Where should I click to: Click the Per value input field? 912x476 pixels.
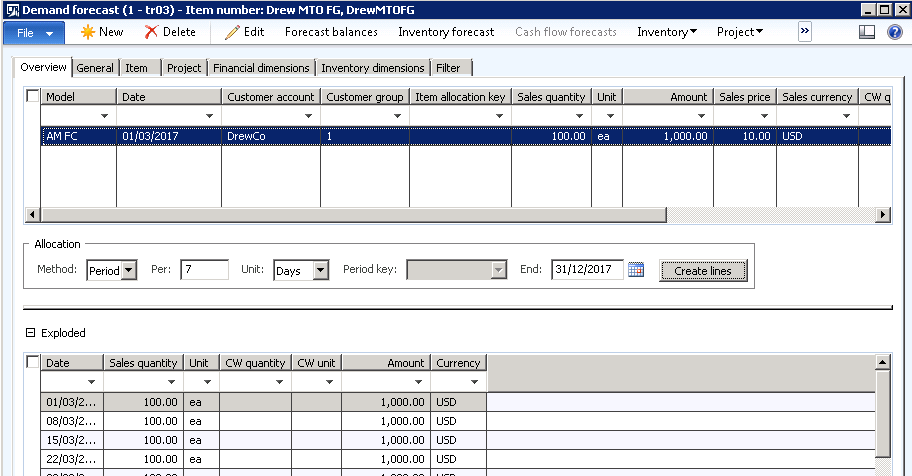(204, 270)
